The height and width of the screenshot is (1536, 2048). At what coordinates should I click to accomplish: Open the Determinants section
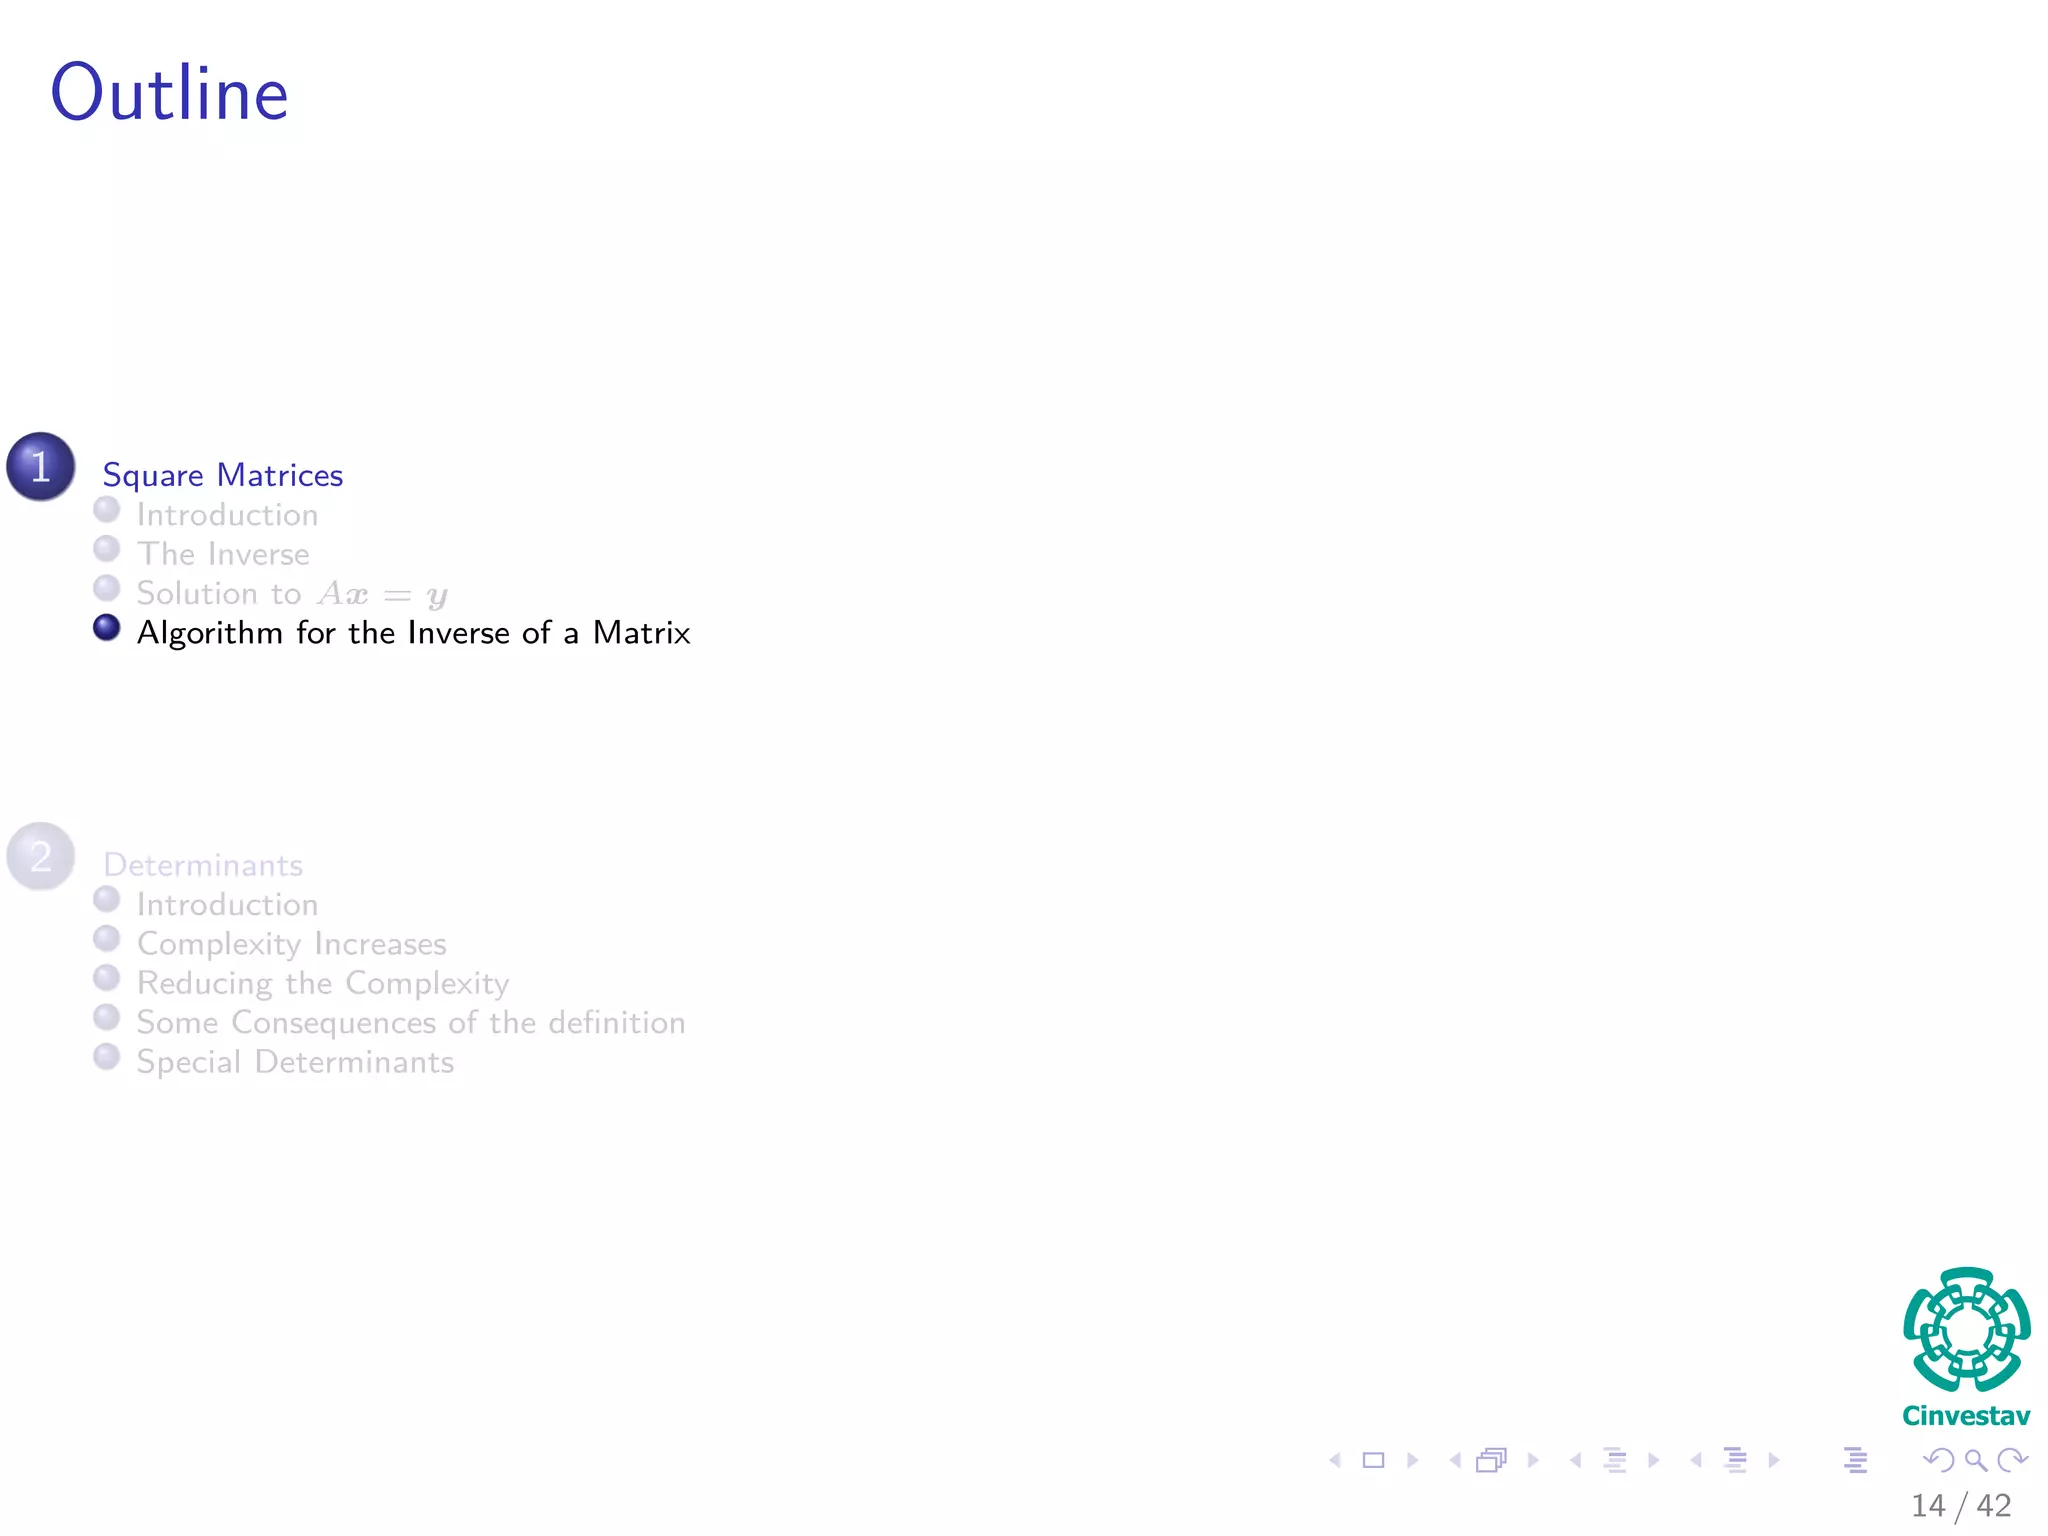pos(203,865)
